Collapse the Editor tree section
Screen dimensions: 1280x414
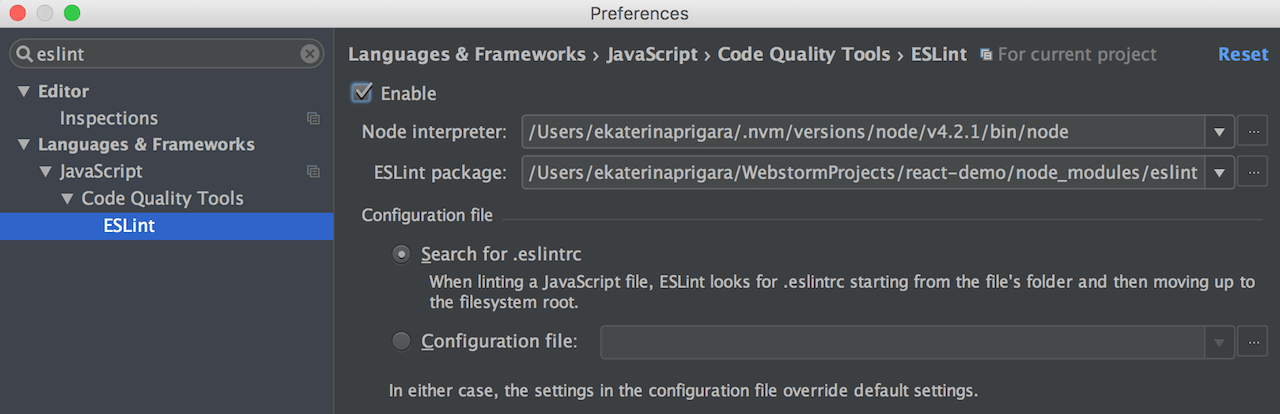point(23,92)
